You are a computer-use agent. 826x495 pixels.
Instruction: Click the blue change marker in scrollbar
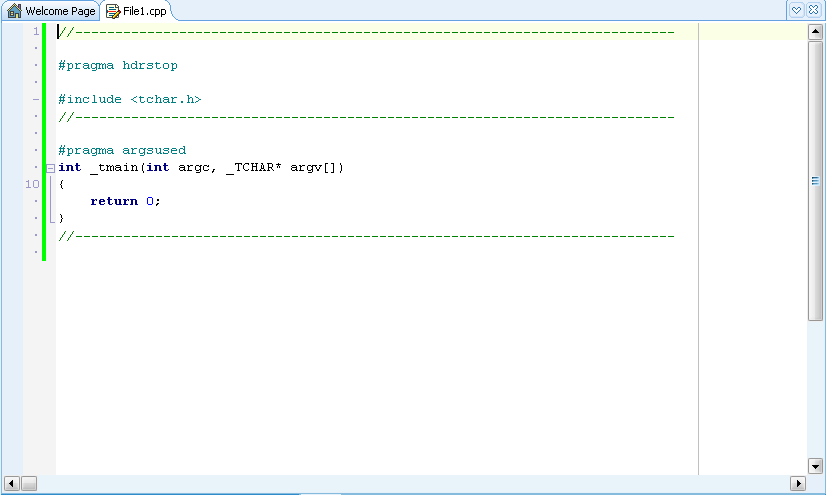[x=815, y=181]
